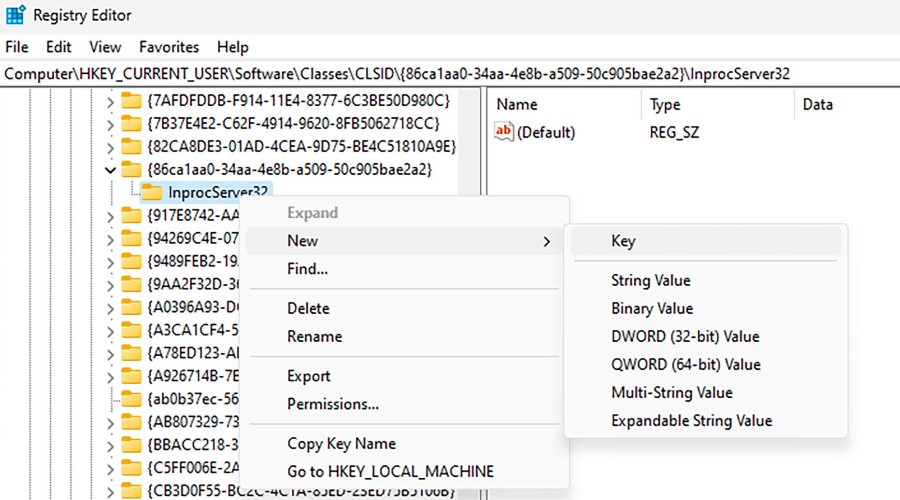Image resolution: width=900 pixels, height=500 pixels.
Task: Click folder icon of {A78ED123 key
Action: coord(131,353)
